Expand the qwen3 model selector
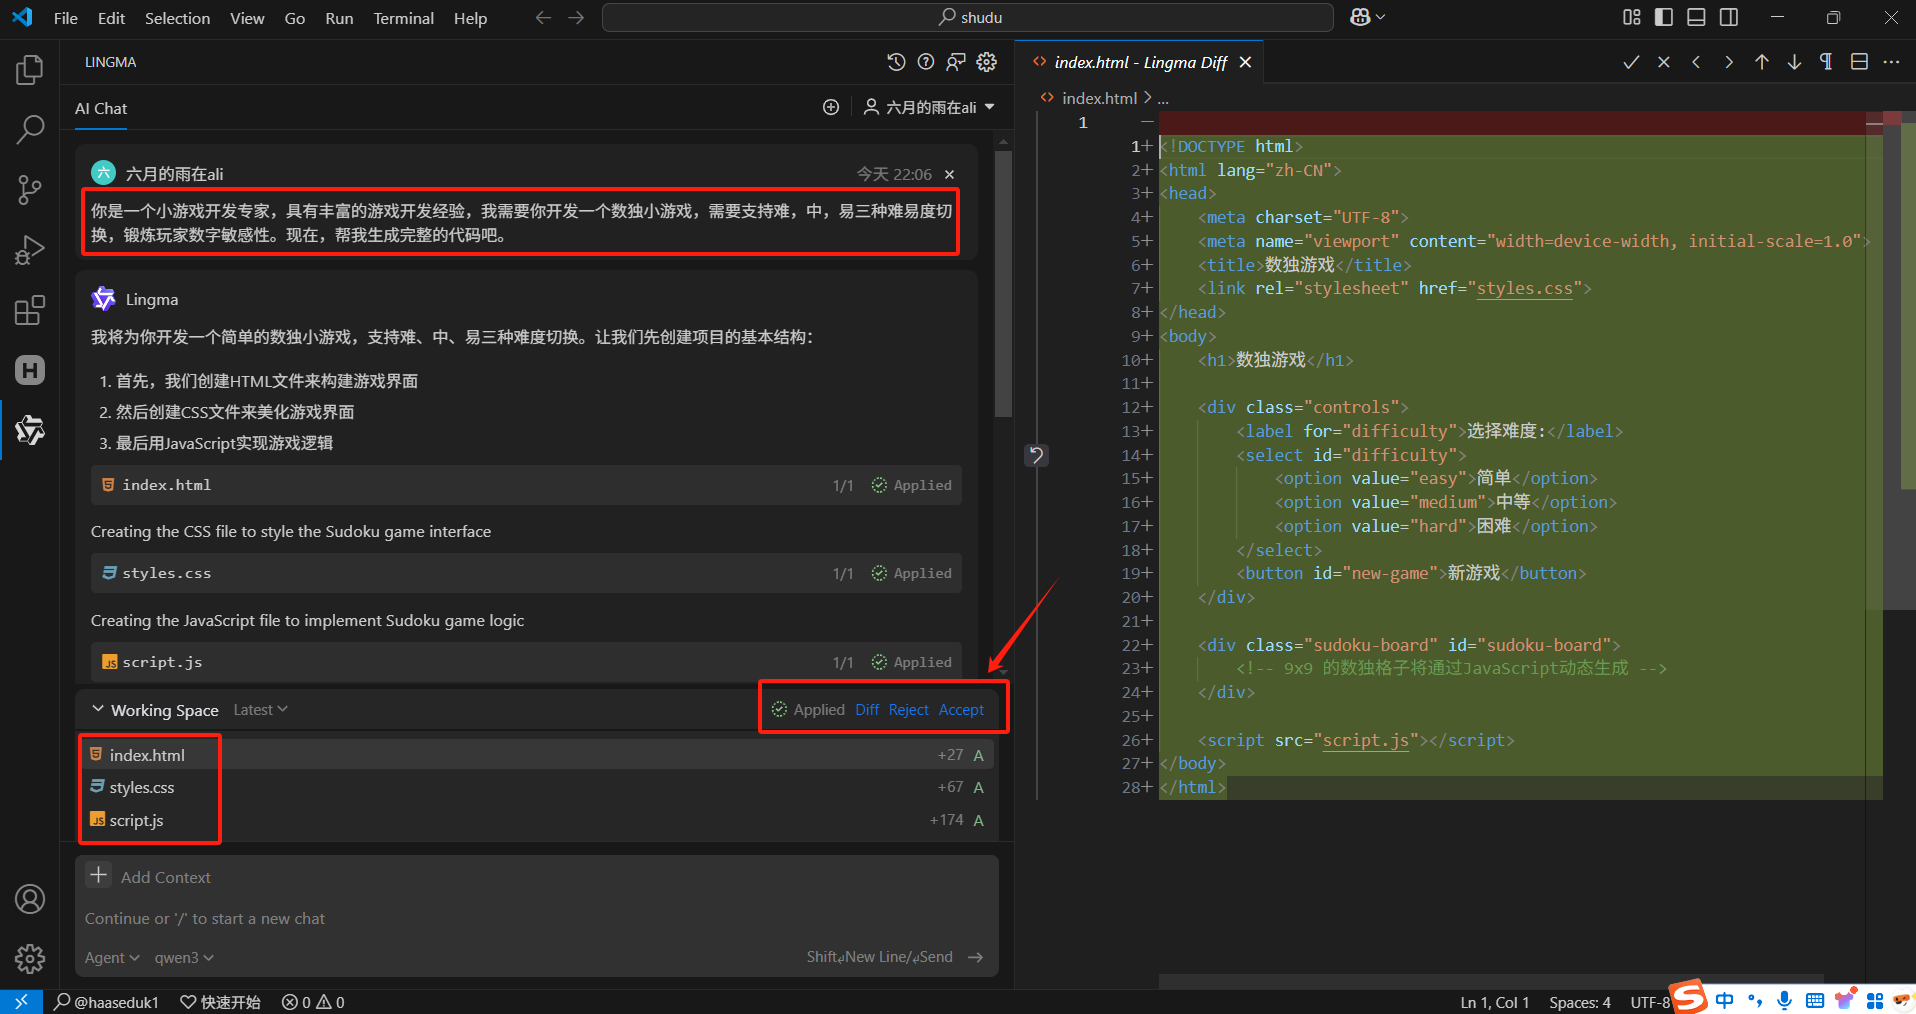Screen dimensions: 1916x1014 click(x=183, y=957)
